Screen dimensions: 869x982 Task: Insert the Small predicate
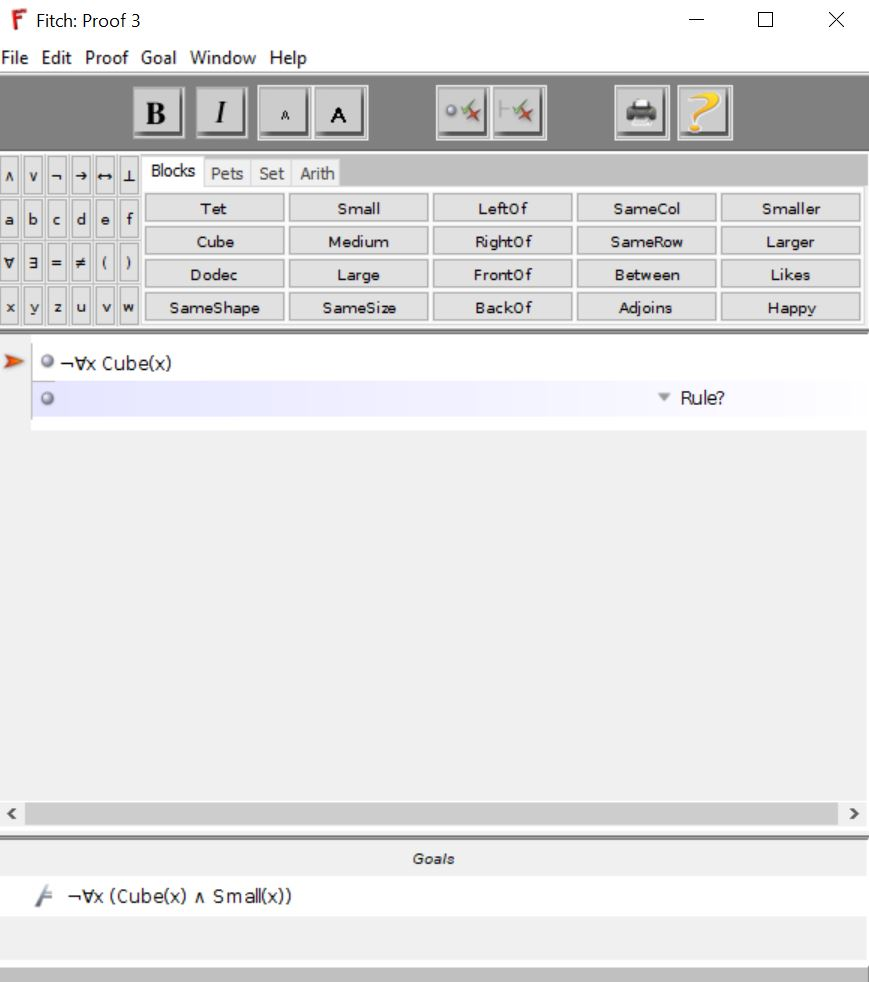(358, 208)
